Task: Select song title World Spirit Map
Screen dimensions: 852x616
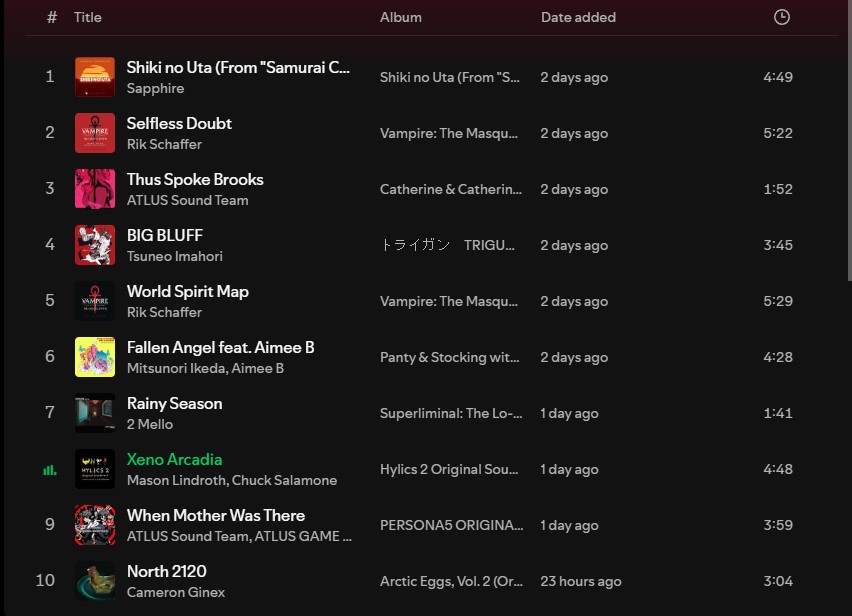Action: (187, 291)
